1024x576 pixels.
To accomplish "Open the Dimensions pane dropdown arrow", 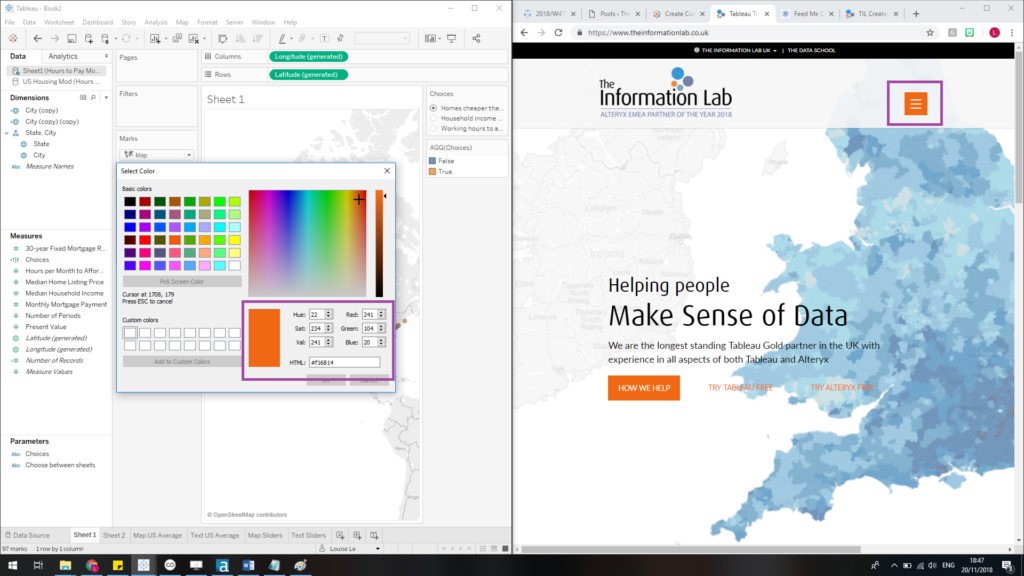I will coord(106,97).
